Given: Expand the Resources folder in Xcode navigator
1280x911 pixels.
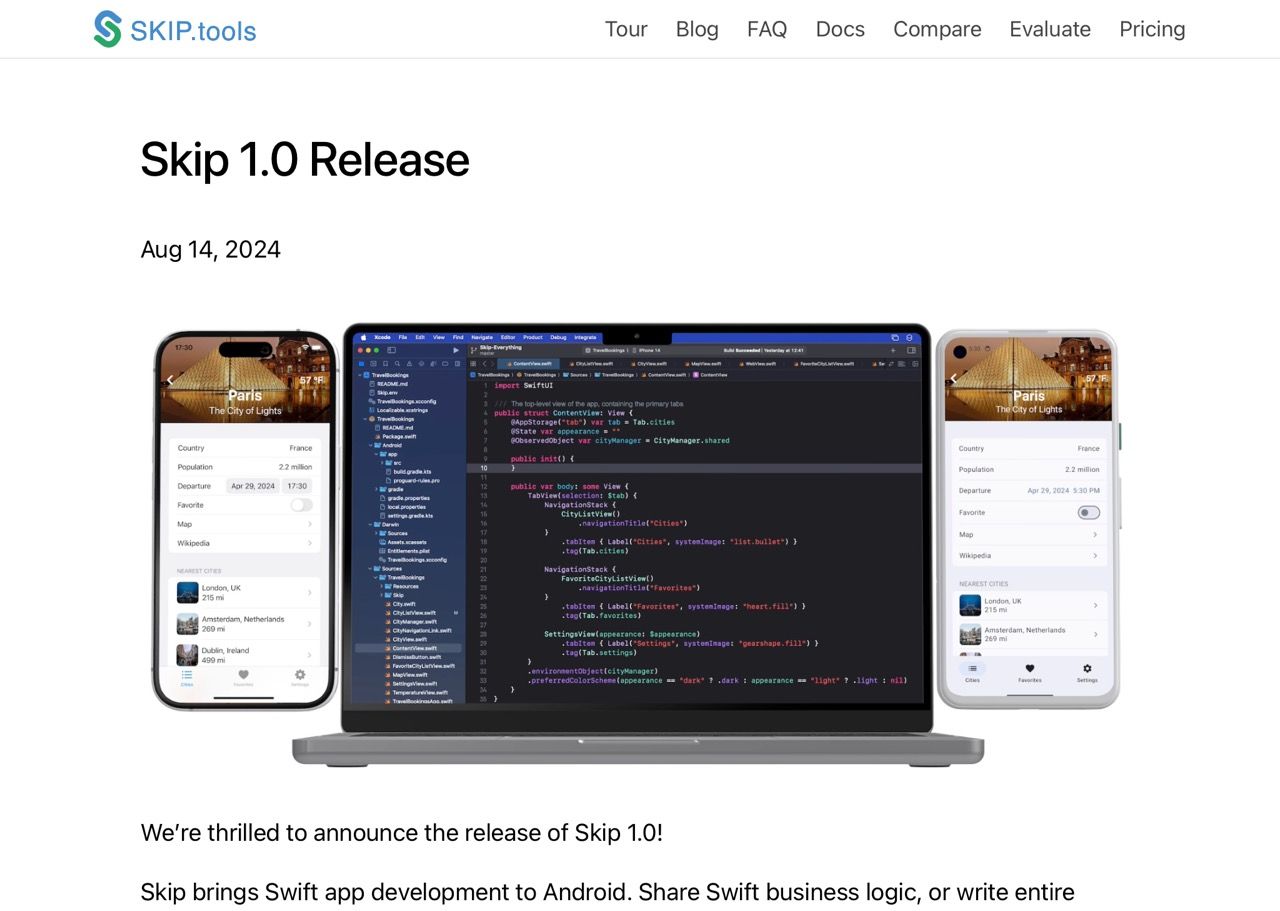Looking at the screenshot, I should coord(381,586).
